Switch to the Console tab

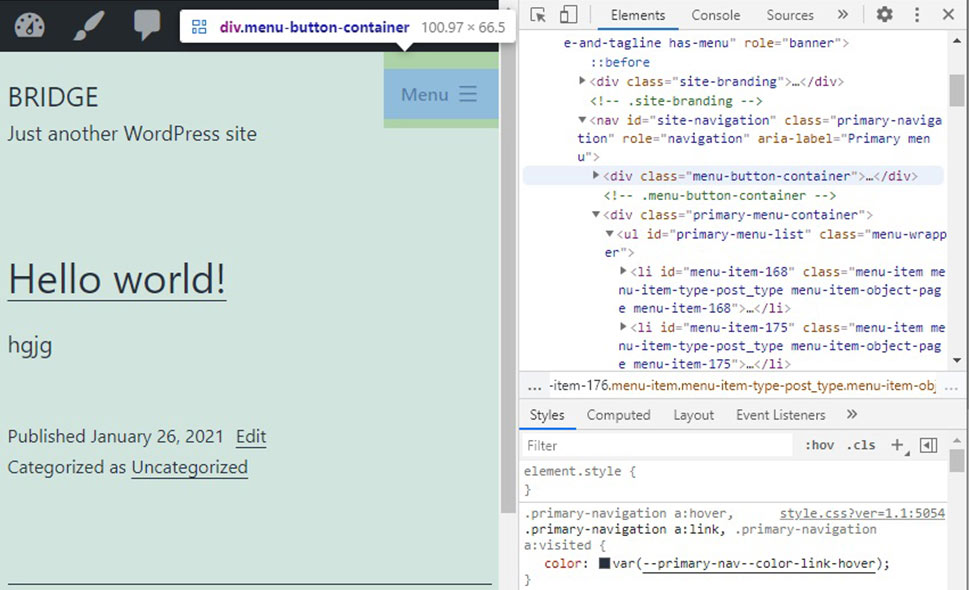pyautogui.click(x=716, y=15)
